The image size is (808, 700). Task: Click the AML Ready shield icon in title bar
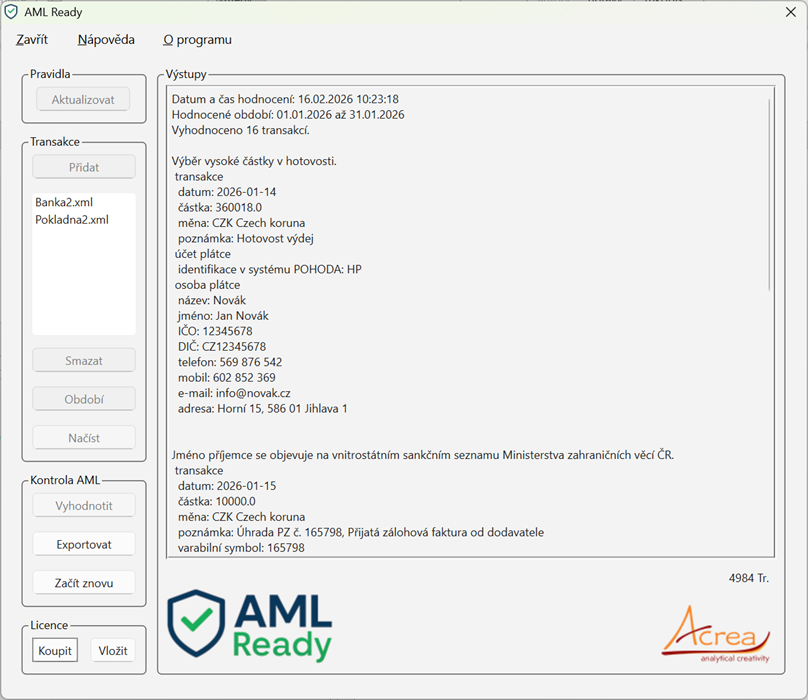[12, 13]
